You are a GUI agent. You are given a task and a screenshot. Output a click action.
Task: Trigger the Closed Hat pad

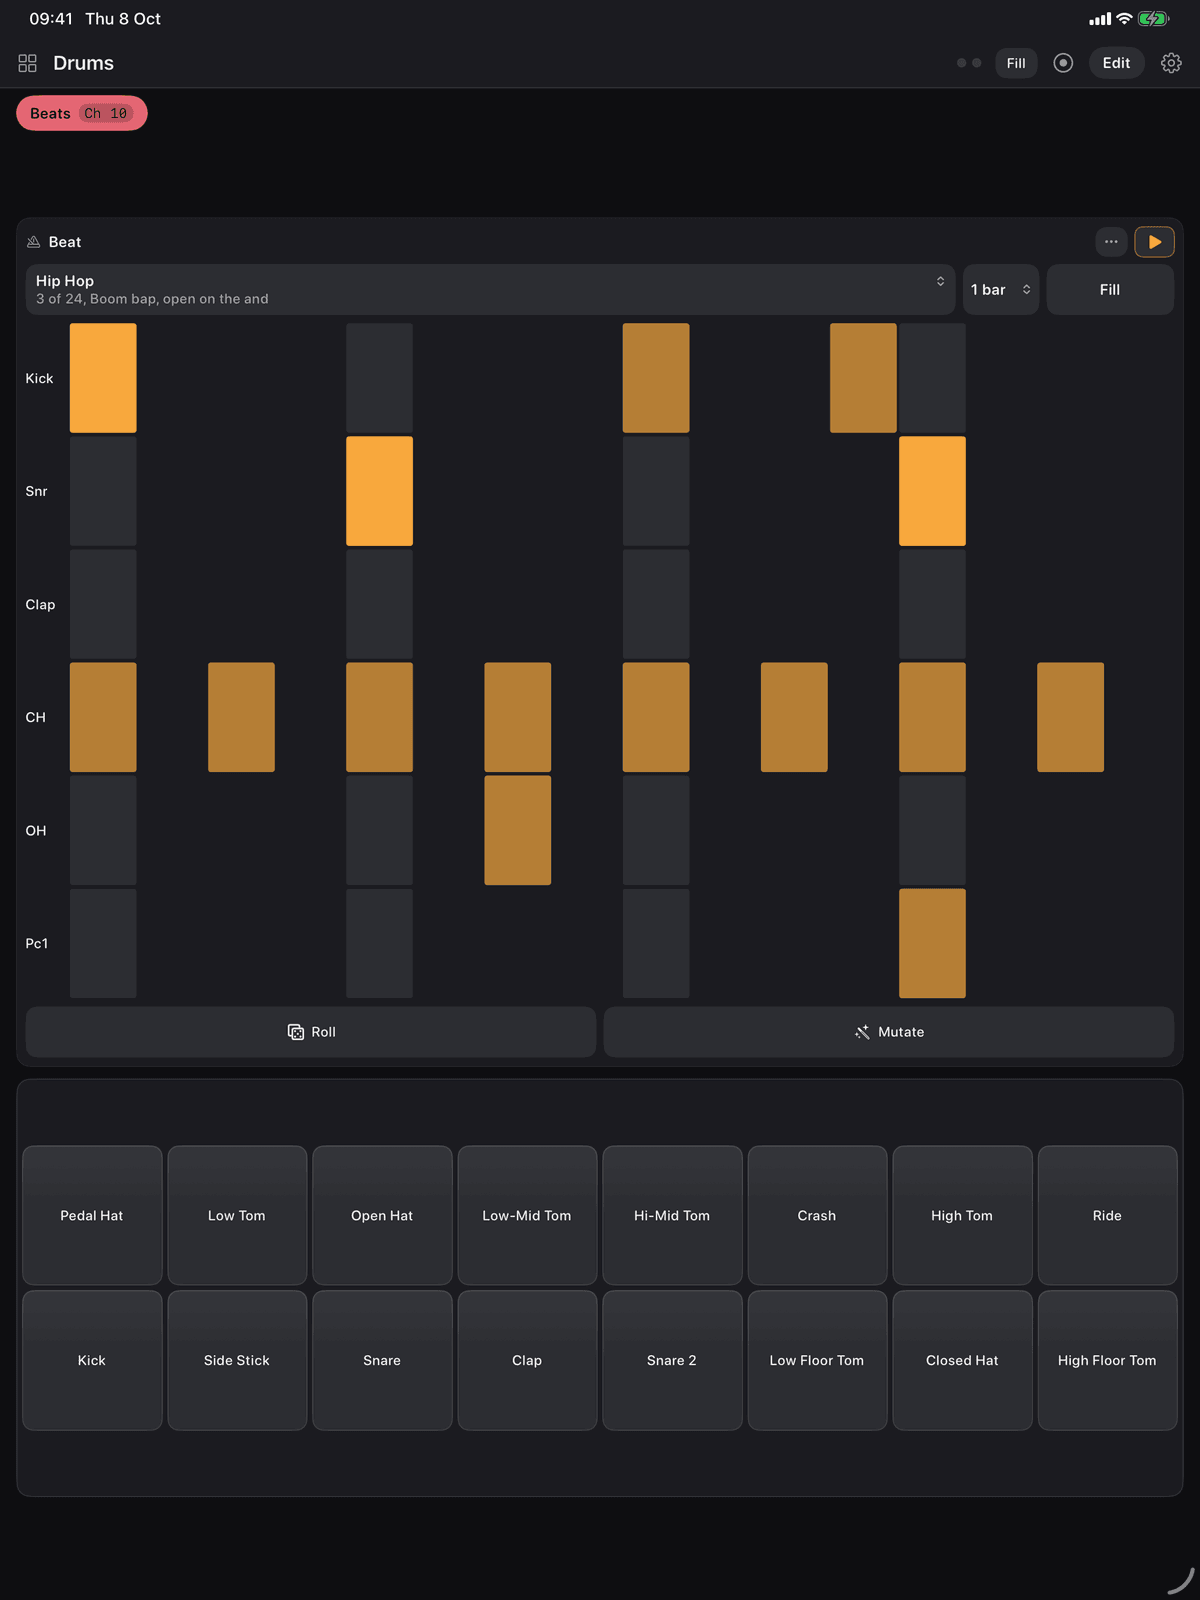tap(962, 1360)
